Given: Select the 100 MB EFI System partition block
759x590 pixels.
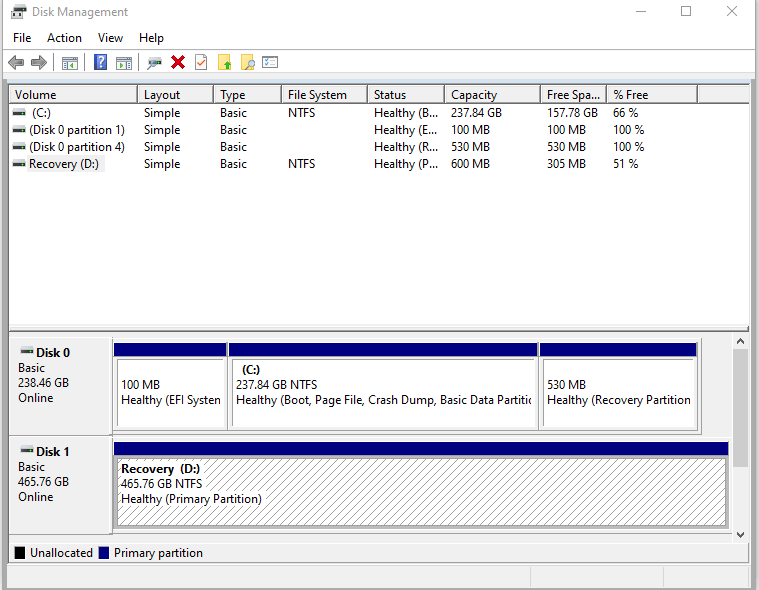Looking at the screenshot, I should click(170, 386).
